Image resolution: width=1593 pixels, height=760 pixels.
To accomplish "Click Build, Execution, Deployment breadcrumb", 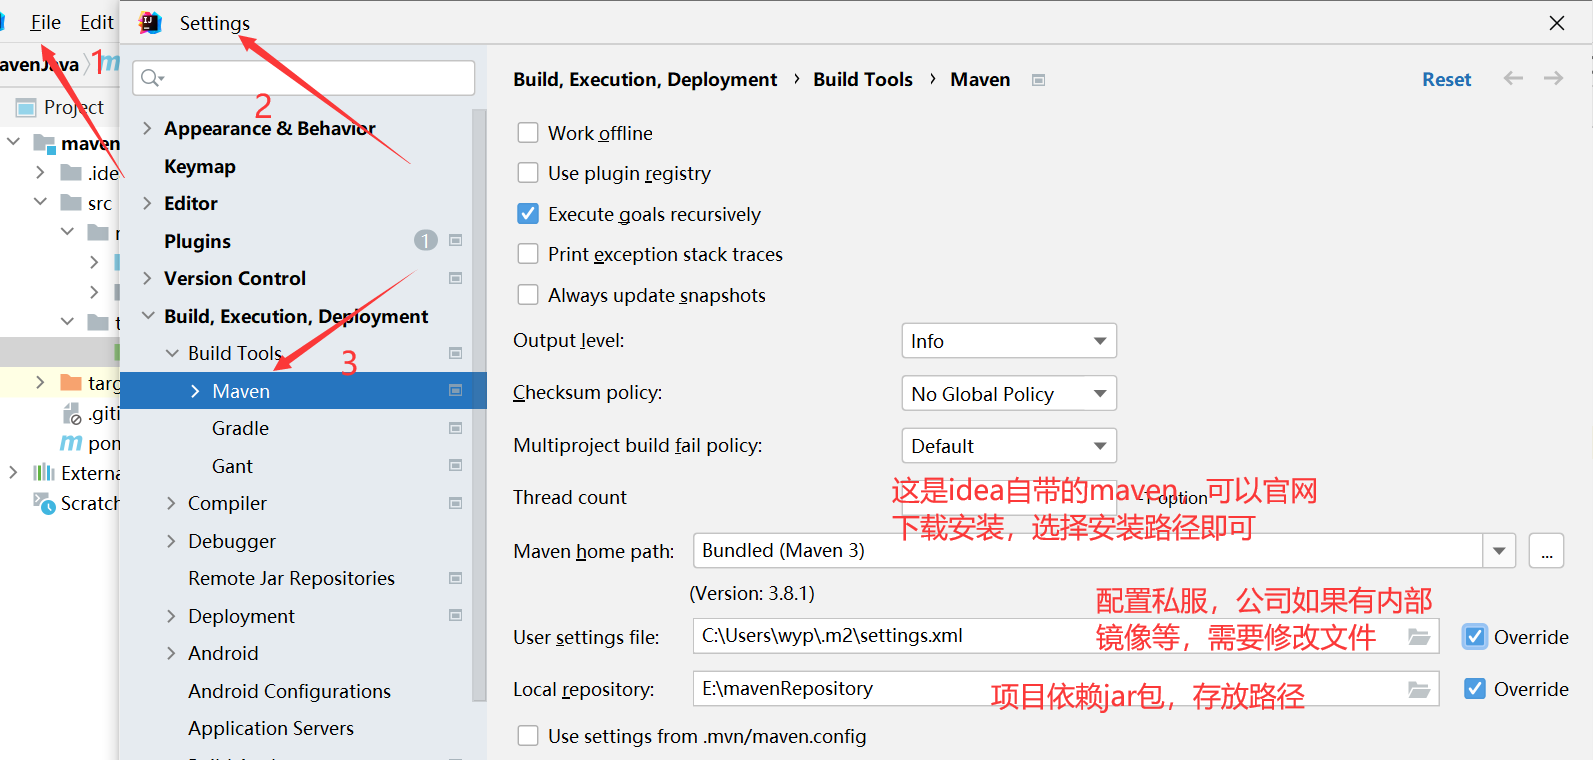I will click(x=645, y=79).
